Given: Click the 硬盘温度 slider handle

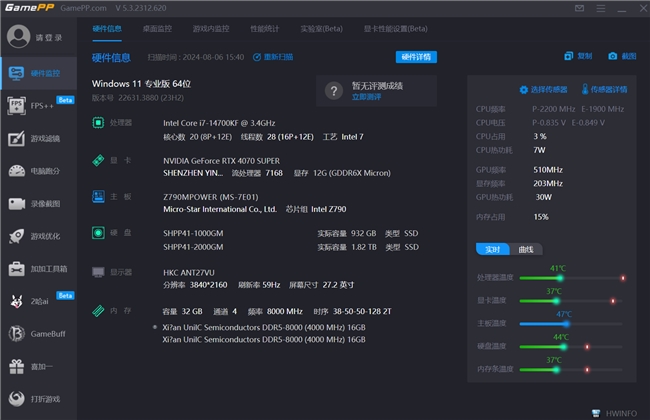Looking at the screenshot, I should point(563,347).
